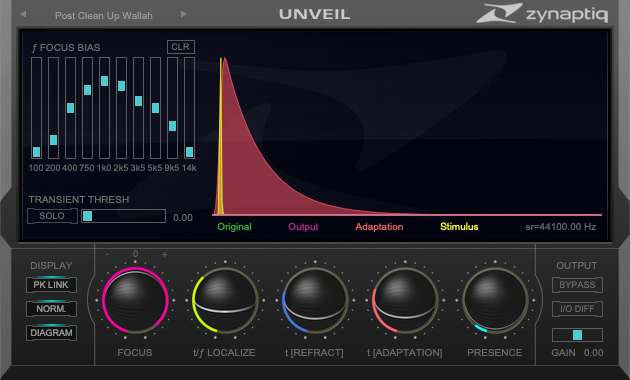The width and height of the screenshot is (630, 380).
Task: Click the FOCUS knob
Action: click(x=135, y=300)
